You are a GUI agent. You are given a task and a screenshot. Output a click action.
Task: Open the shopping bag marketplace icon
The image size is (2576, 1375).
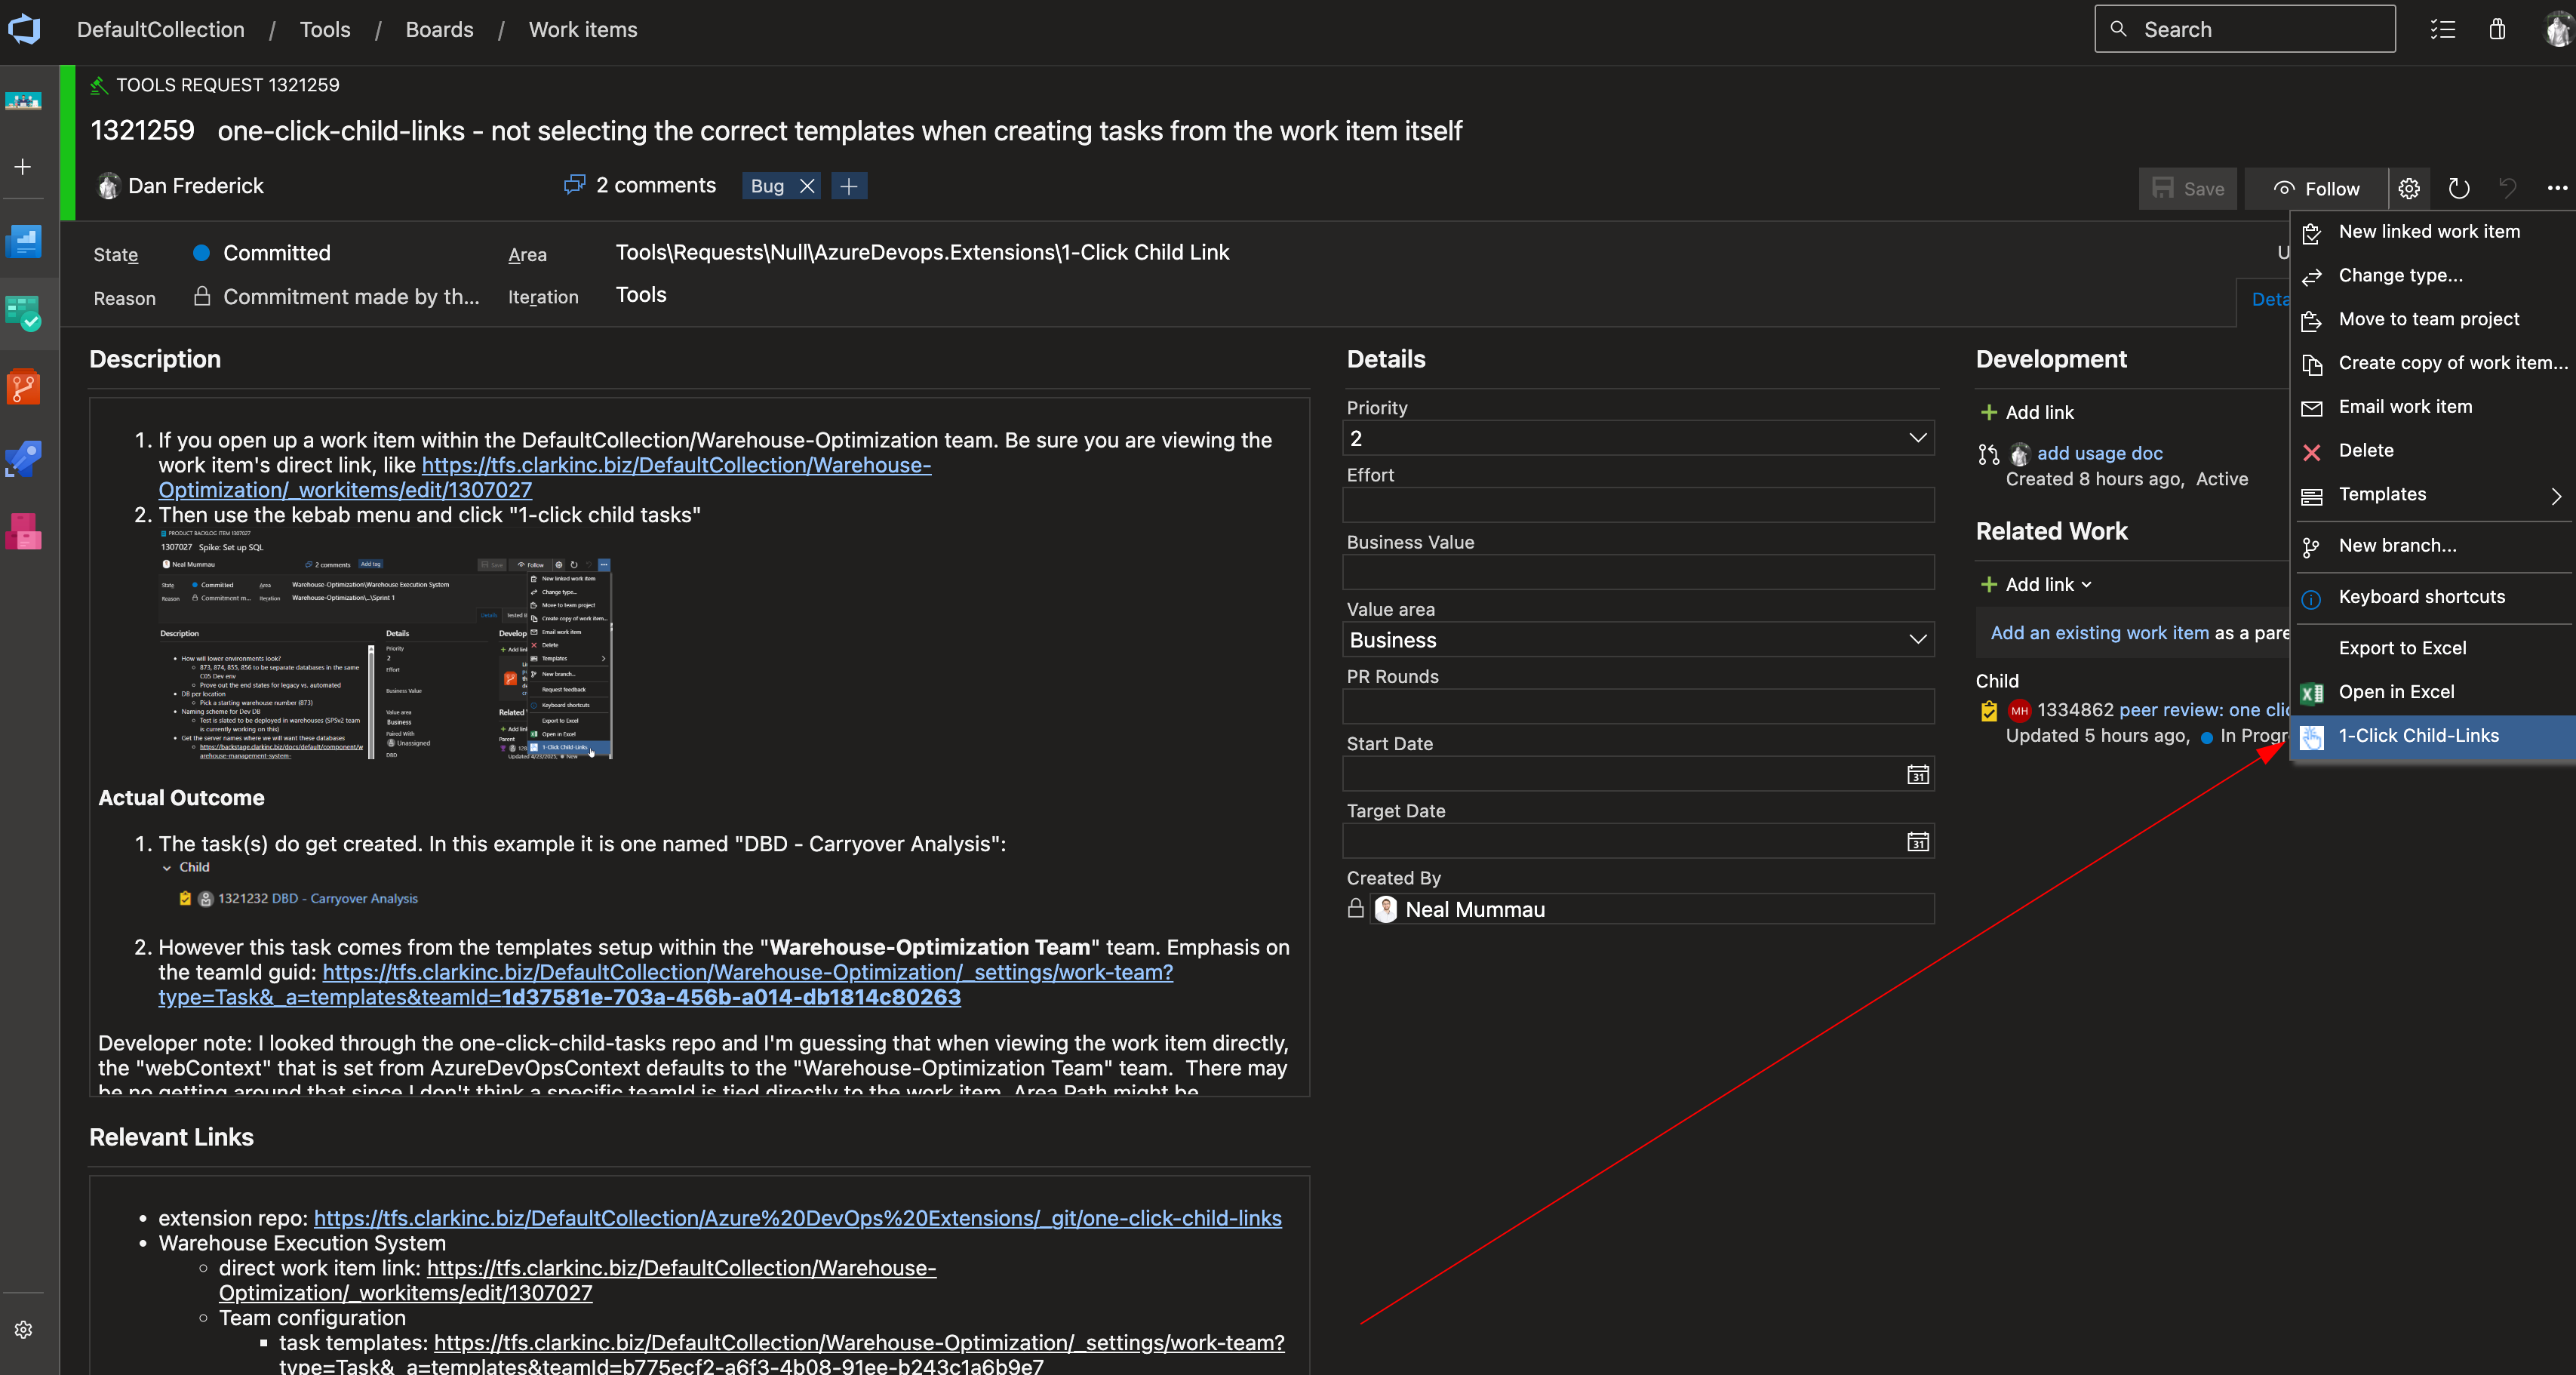click(2497, 29)
